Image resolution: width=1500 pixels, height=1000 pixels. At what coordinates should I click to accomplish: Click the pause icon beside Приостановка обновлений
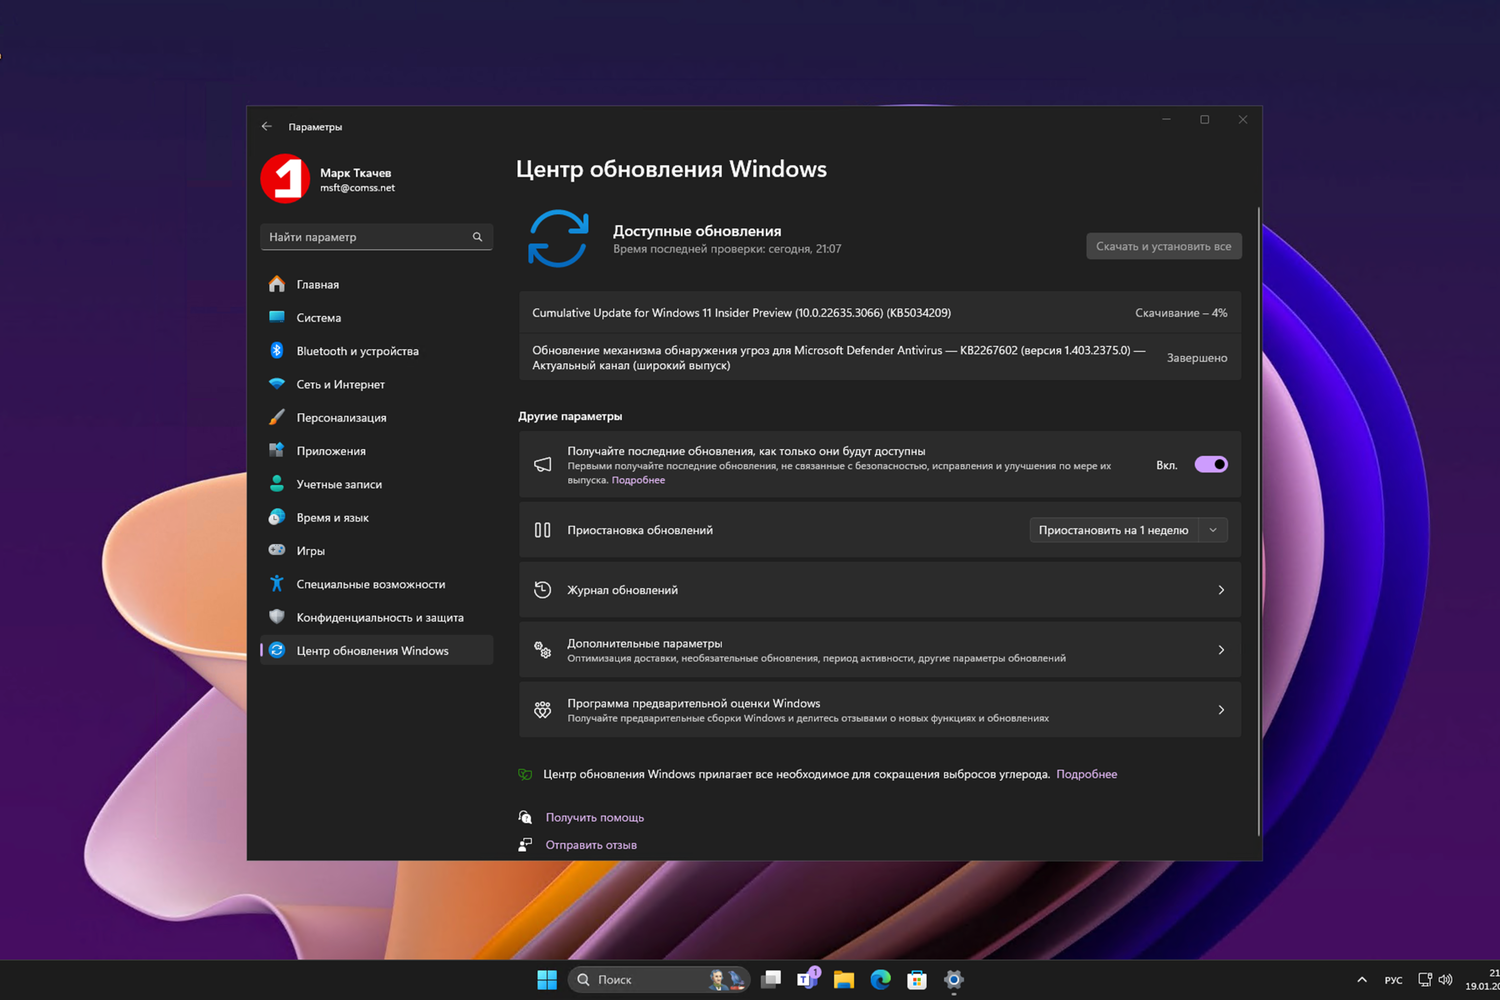coord(542,530)
